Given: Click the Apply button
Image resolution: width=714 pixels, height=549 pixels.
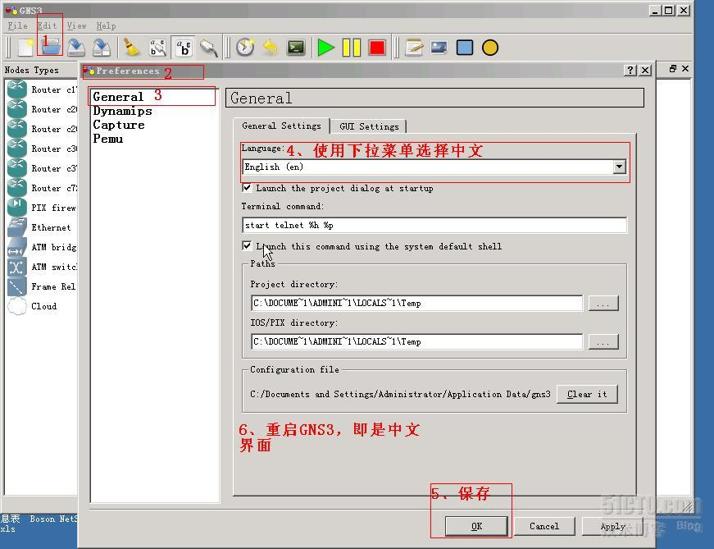Looking at the screenshot, I should point(613,526).
